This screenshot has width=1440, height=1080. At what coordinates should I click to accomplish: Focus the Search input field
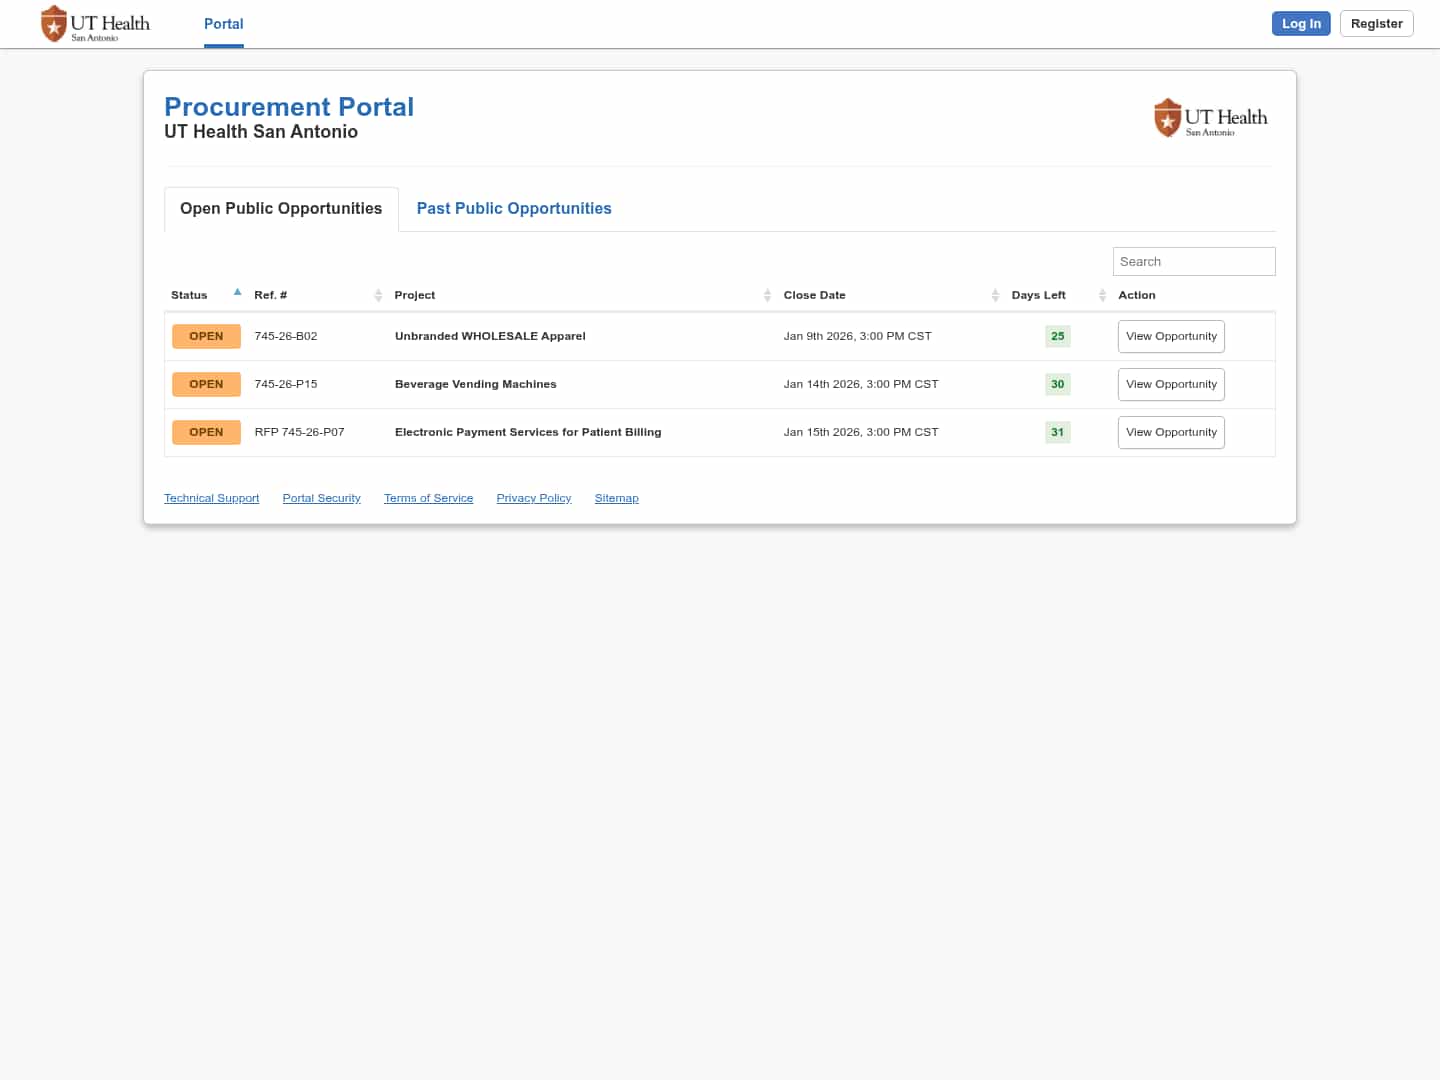pyautogui.click(x=1193, y=261)
